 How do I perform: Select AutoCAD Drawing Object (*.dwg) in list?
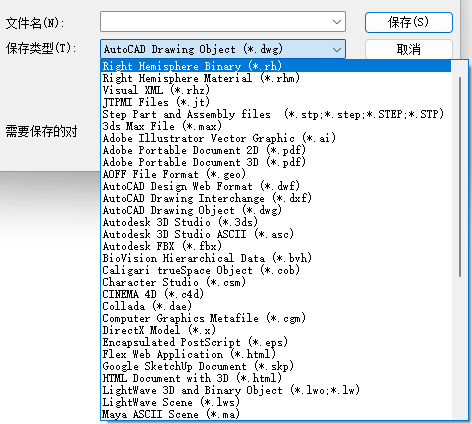pos(277,210)
